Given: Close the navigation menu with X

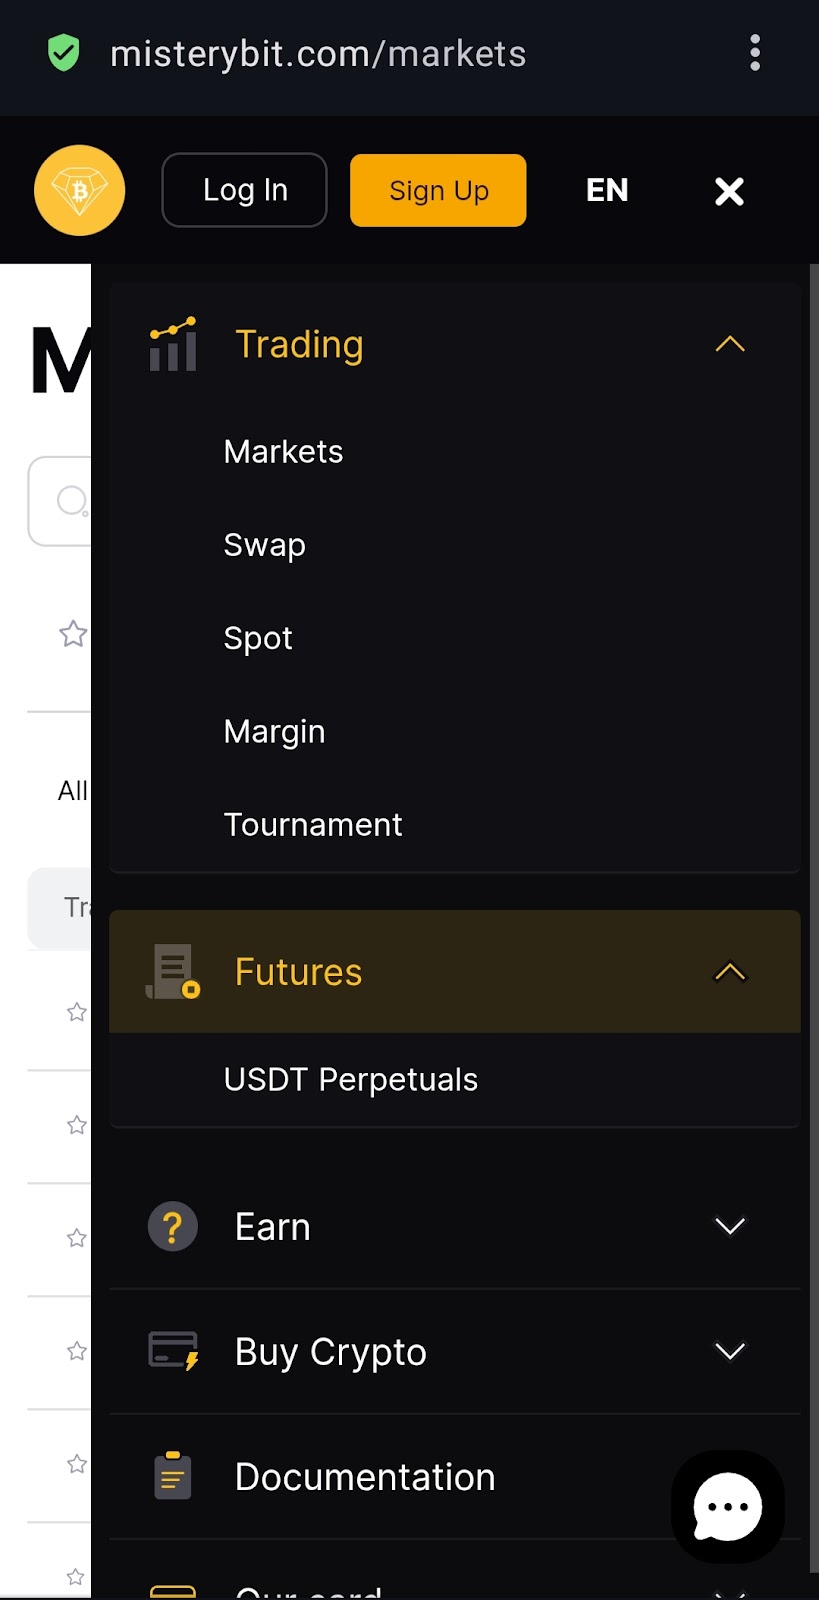Looking at the screenshot, I should [729, 191].
